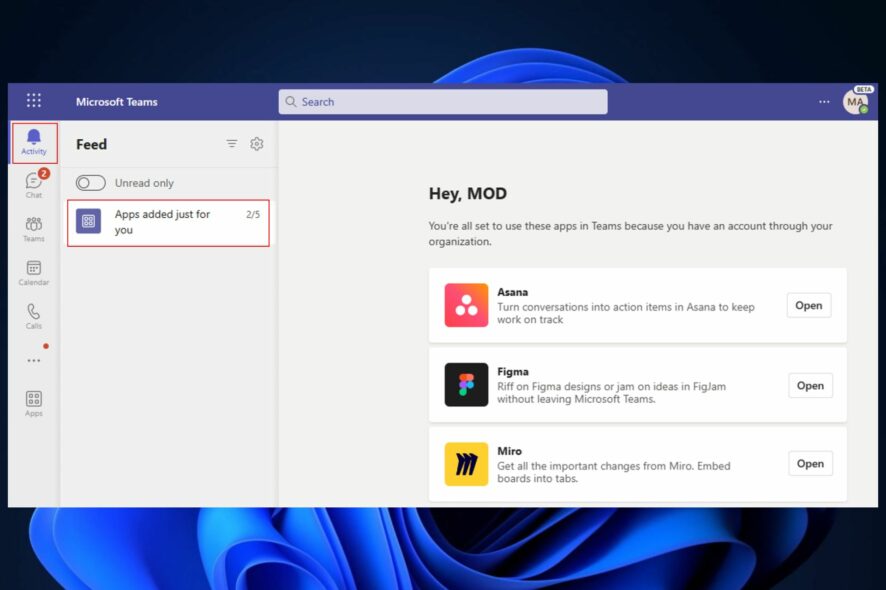Click the Microsoft Teams title
886x590 pixels.
pyautogui.click(x=117, y=102)
